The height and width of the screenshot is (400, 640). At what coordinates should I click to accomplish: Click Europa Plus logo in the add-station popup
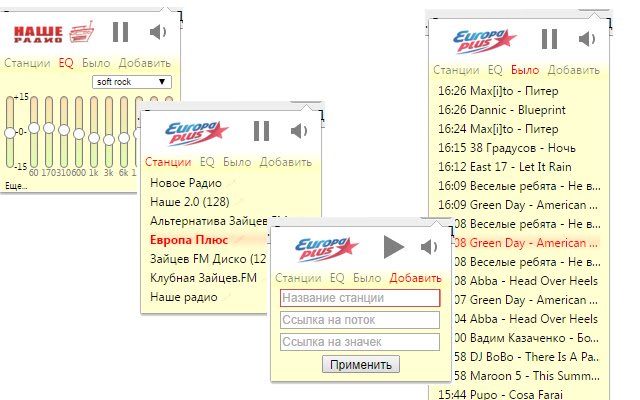pos(327,249)
